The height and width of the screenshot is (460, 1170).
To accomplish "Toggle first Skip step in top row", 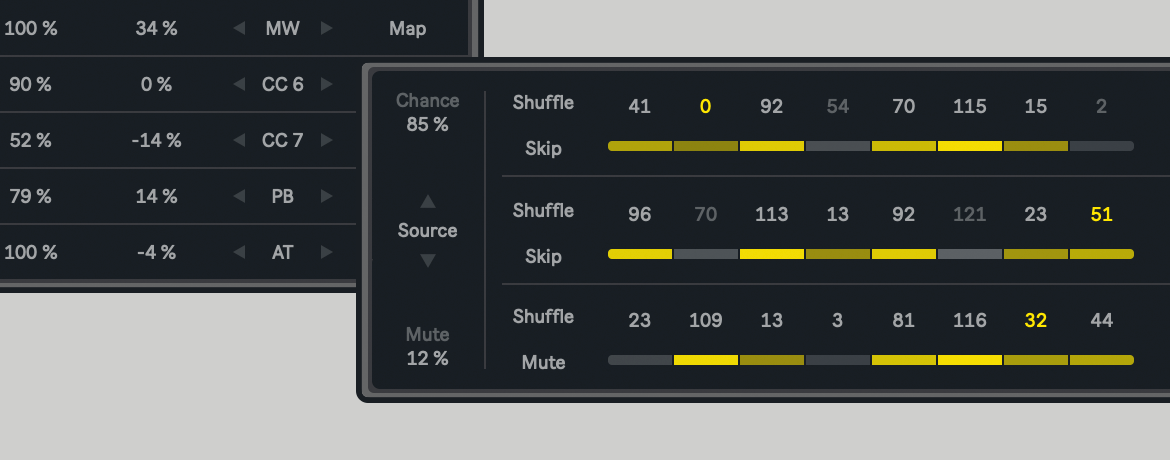I will coord(640,146).
